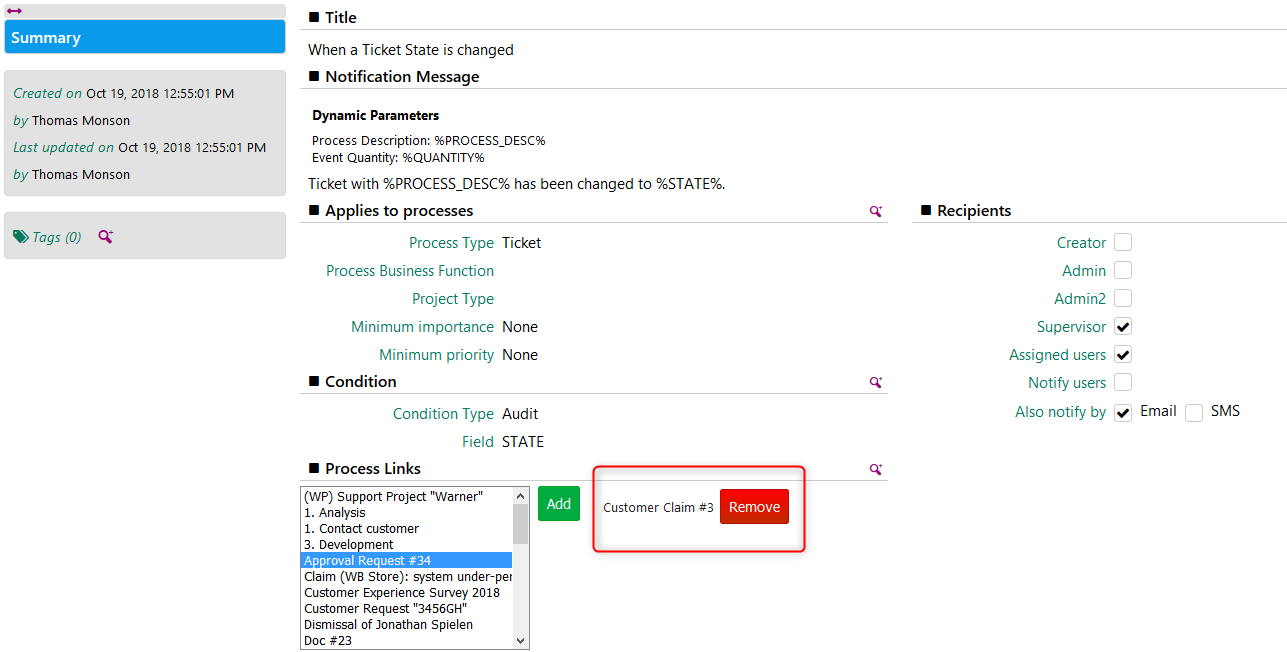Click 'Process Description: %PROCESS_DESC%' line
This screenshot has height=652, width=1287.
pos(429,141)
